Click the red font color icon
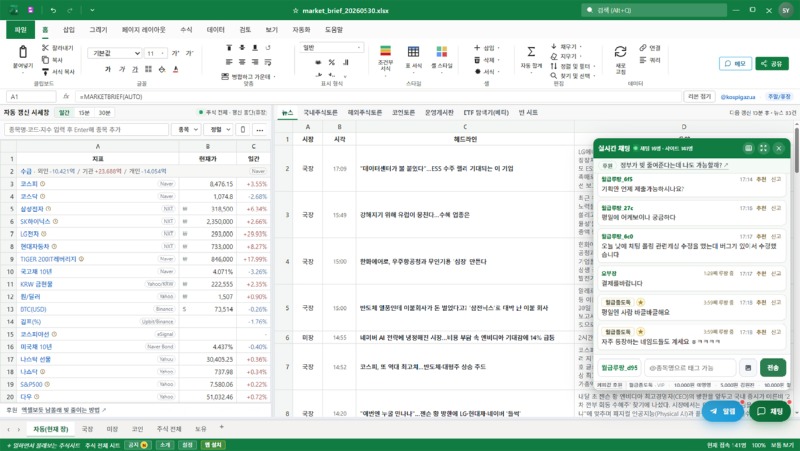Image resolution: width=800 pixels, height=451 pixels. (176, 69)
